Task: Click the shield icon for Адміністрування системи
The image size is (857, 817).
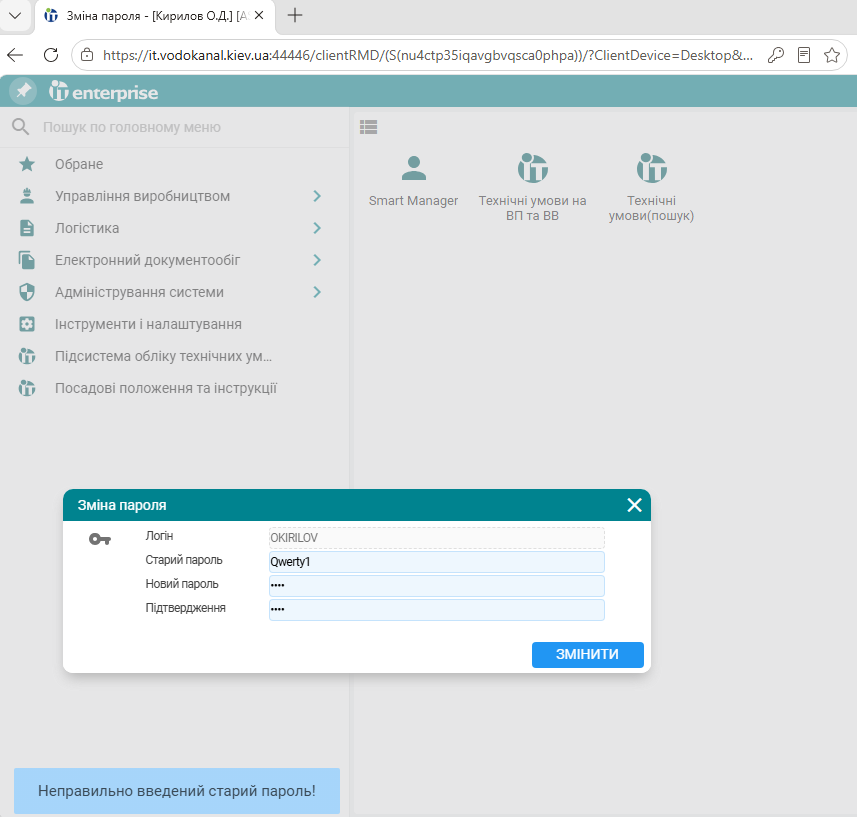Action: click(x=27, y=292)
